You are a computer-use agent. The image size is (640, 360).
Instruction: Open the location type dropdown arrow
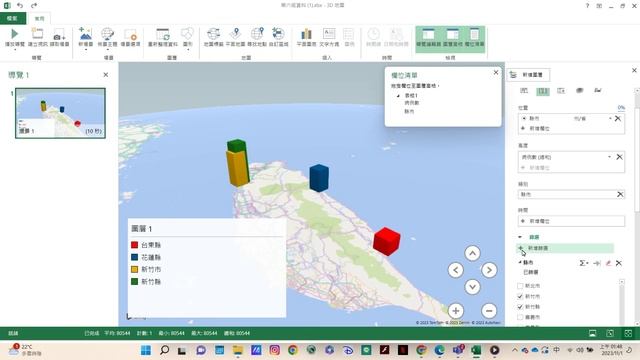[x=610, y=118]
